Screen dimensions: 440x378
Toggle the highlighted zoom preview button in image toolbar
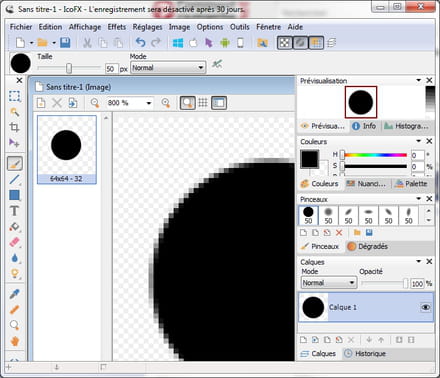click(188, 103)
